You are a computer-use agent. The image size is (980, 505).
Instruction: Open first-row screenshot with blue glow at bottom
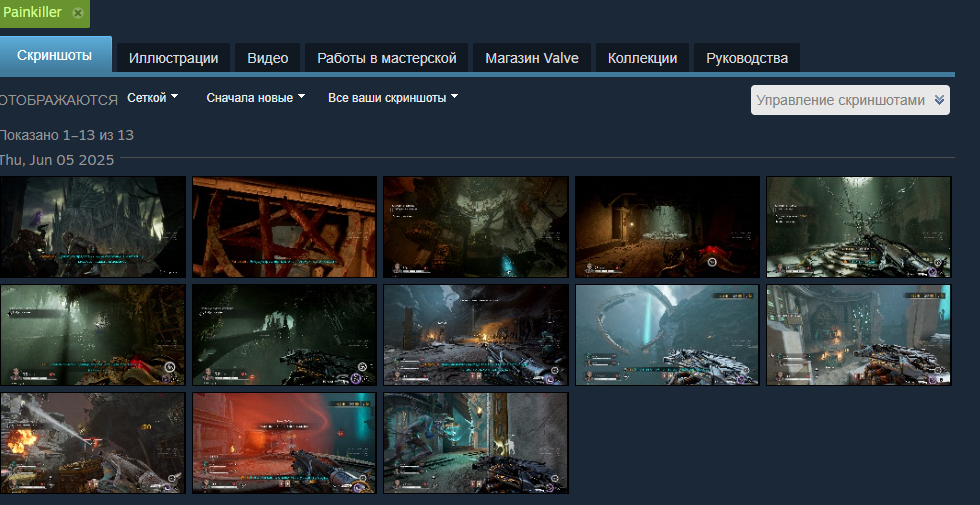pos(476,227)
